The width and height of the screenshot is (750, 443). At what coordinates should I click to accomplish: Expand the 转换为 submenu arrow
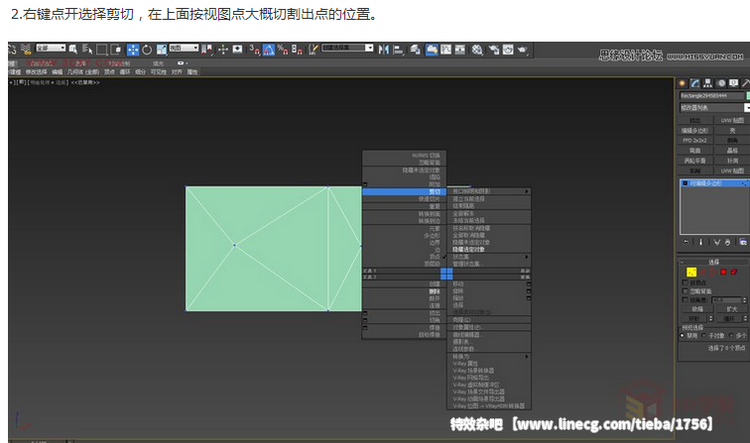[x=527, y=356]
